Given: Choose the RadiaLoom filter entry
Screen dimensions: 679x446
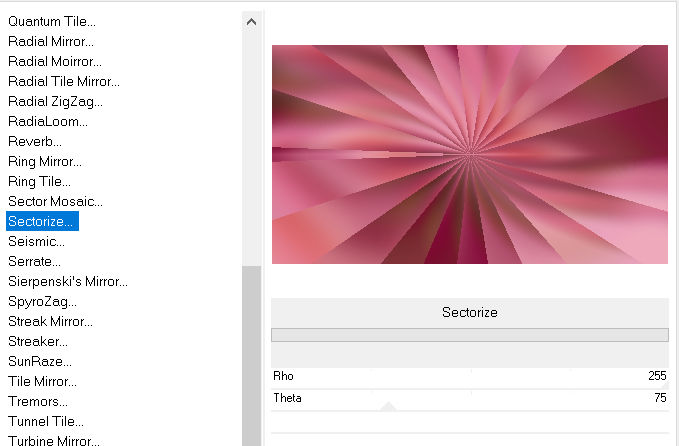Looking at the screenshot, I should tap(48, 121).
